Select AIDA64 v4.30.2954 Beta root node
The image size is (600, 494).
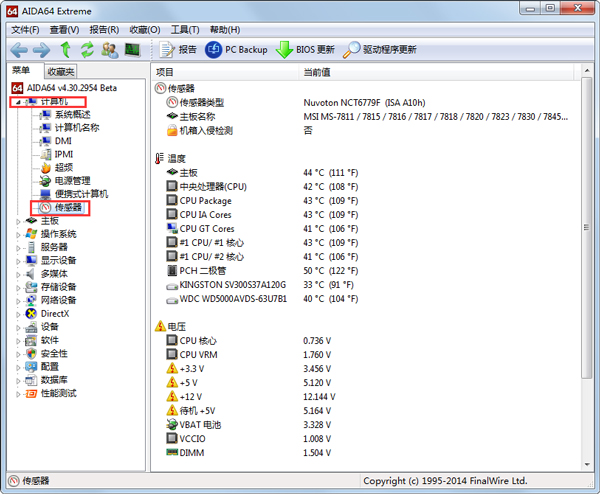tap(64, 88)
